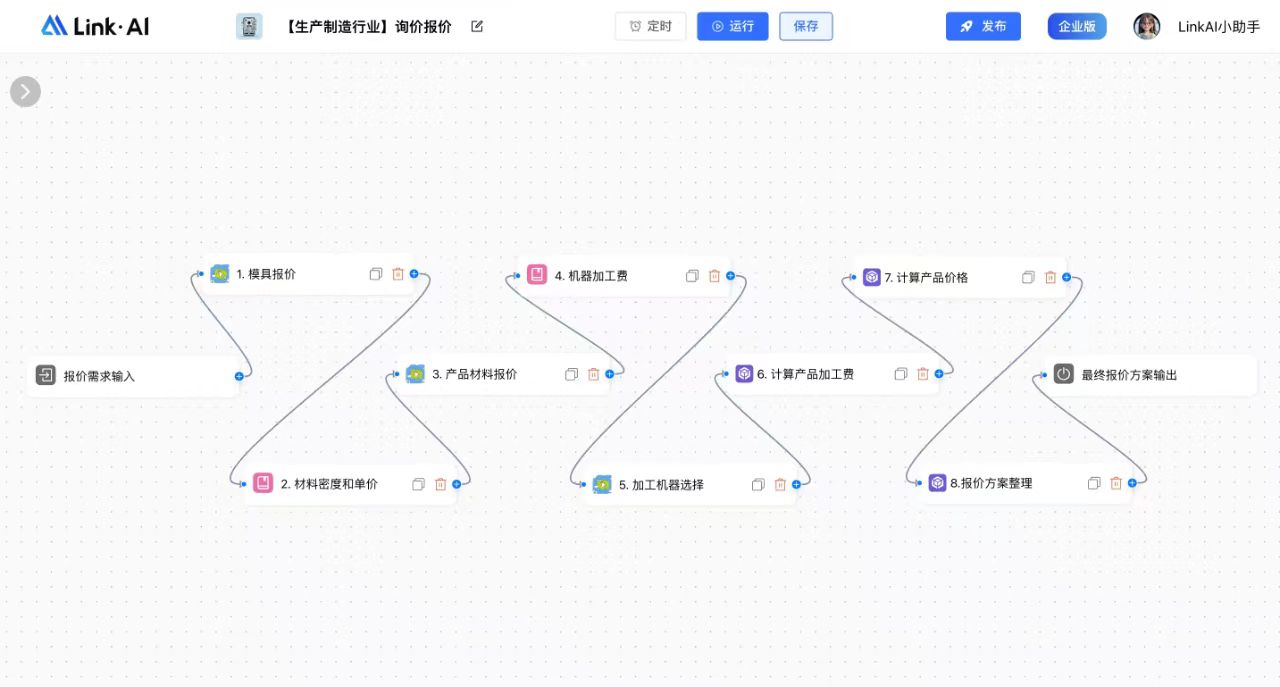
Task: Copy the 4. 机器加工费 node
Action: point(692,276)
